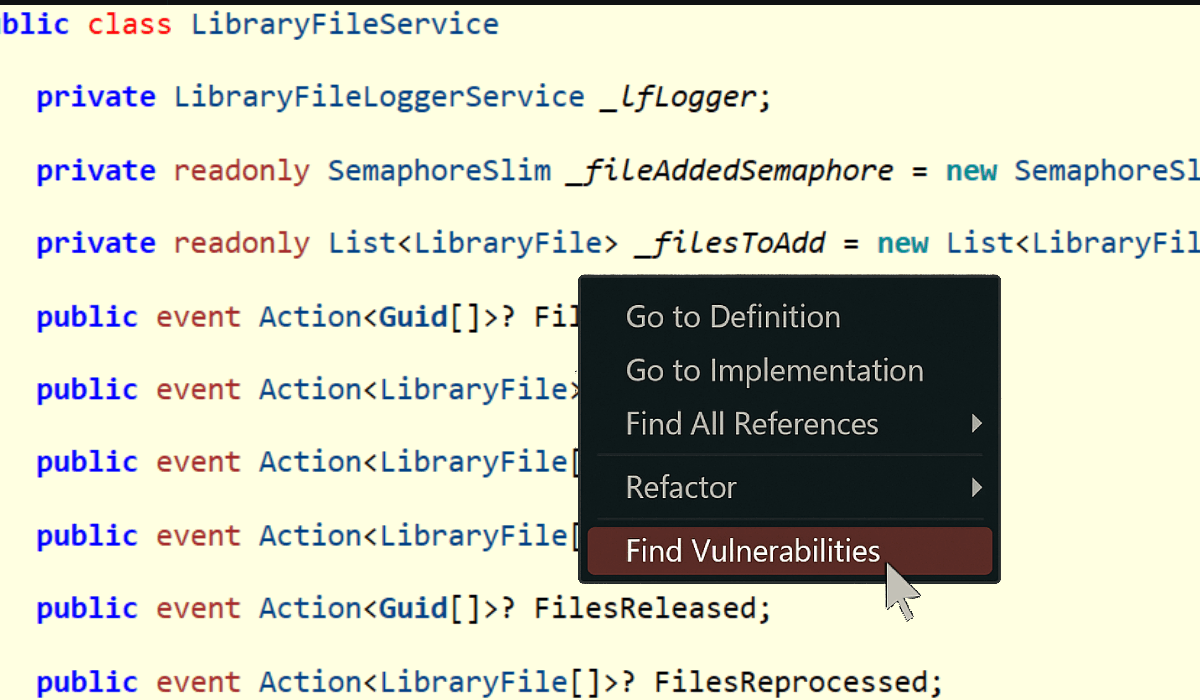Open the Refactor menu entry

point(680,488)
